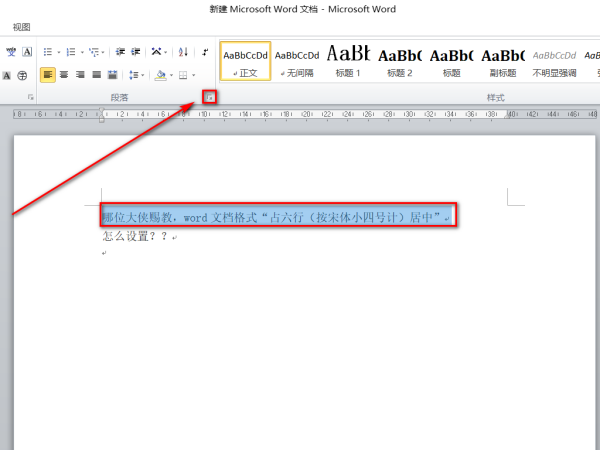This screenshot has height=450, width=600.
Task: Increase the paragraph indent
Action: pos(135,52)
